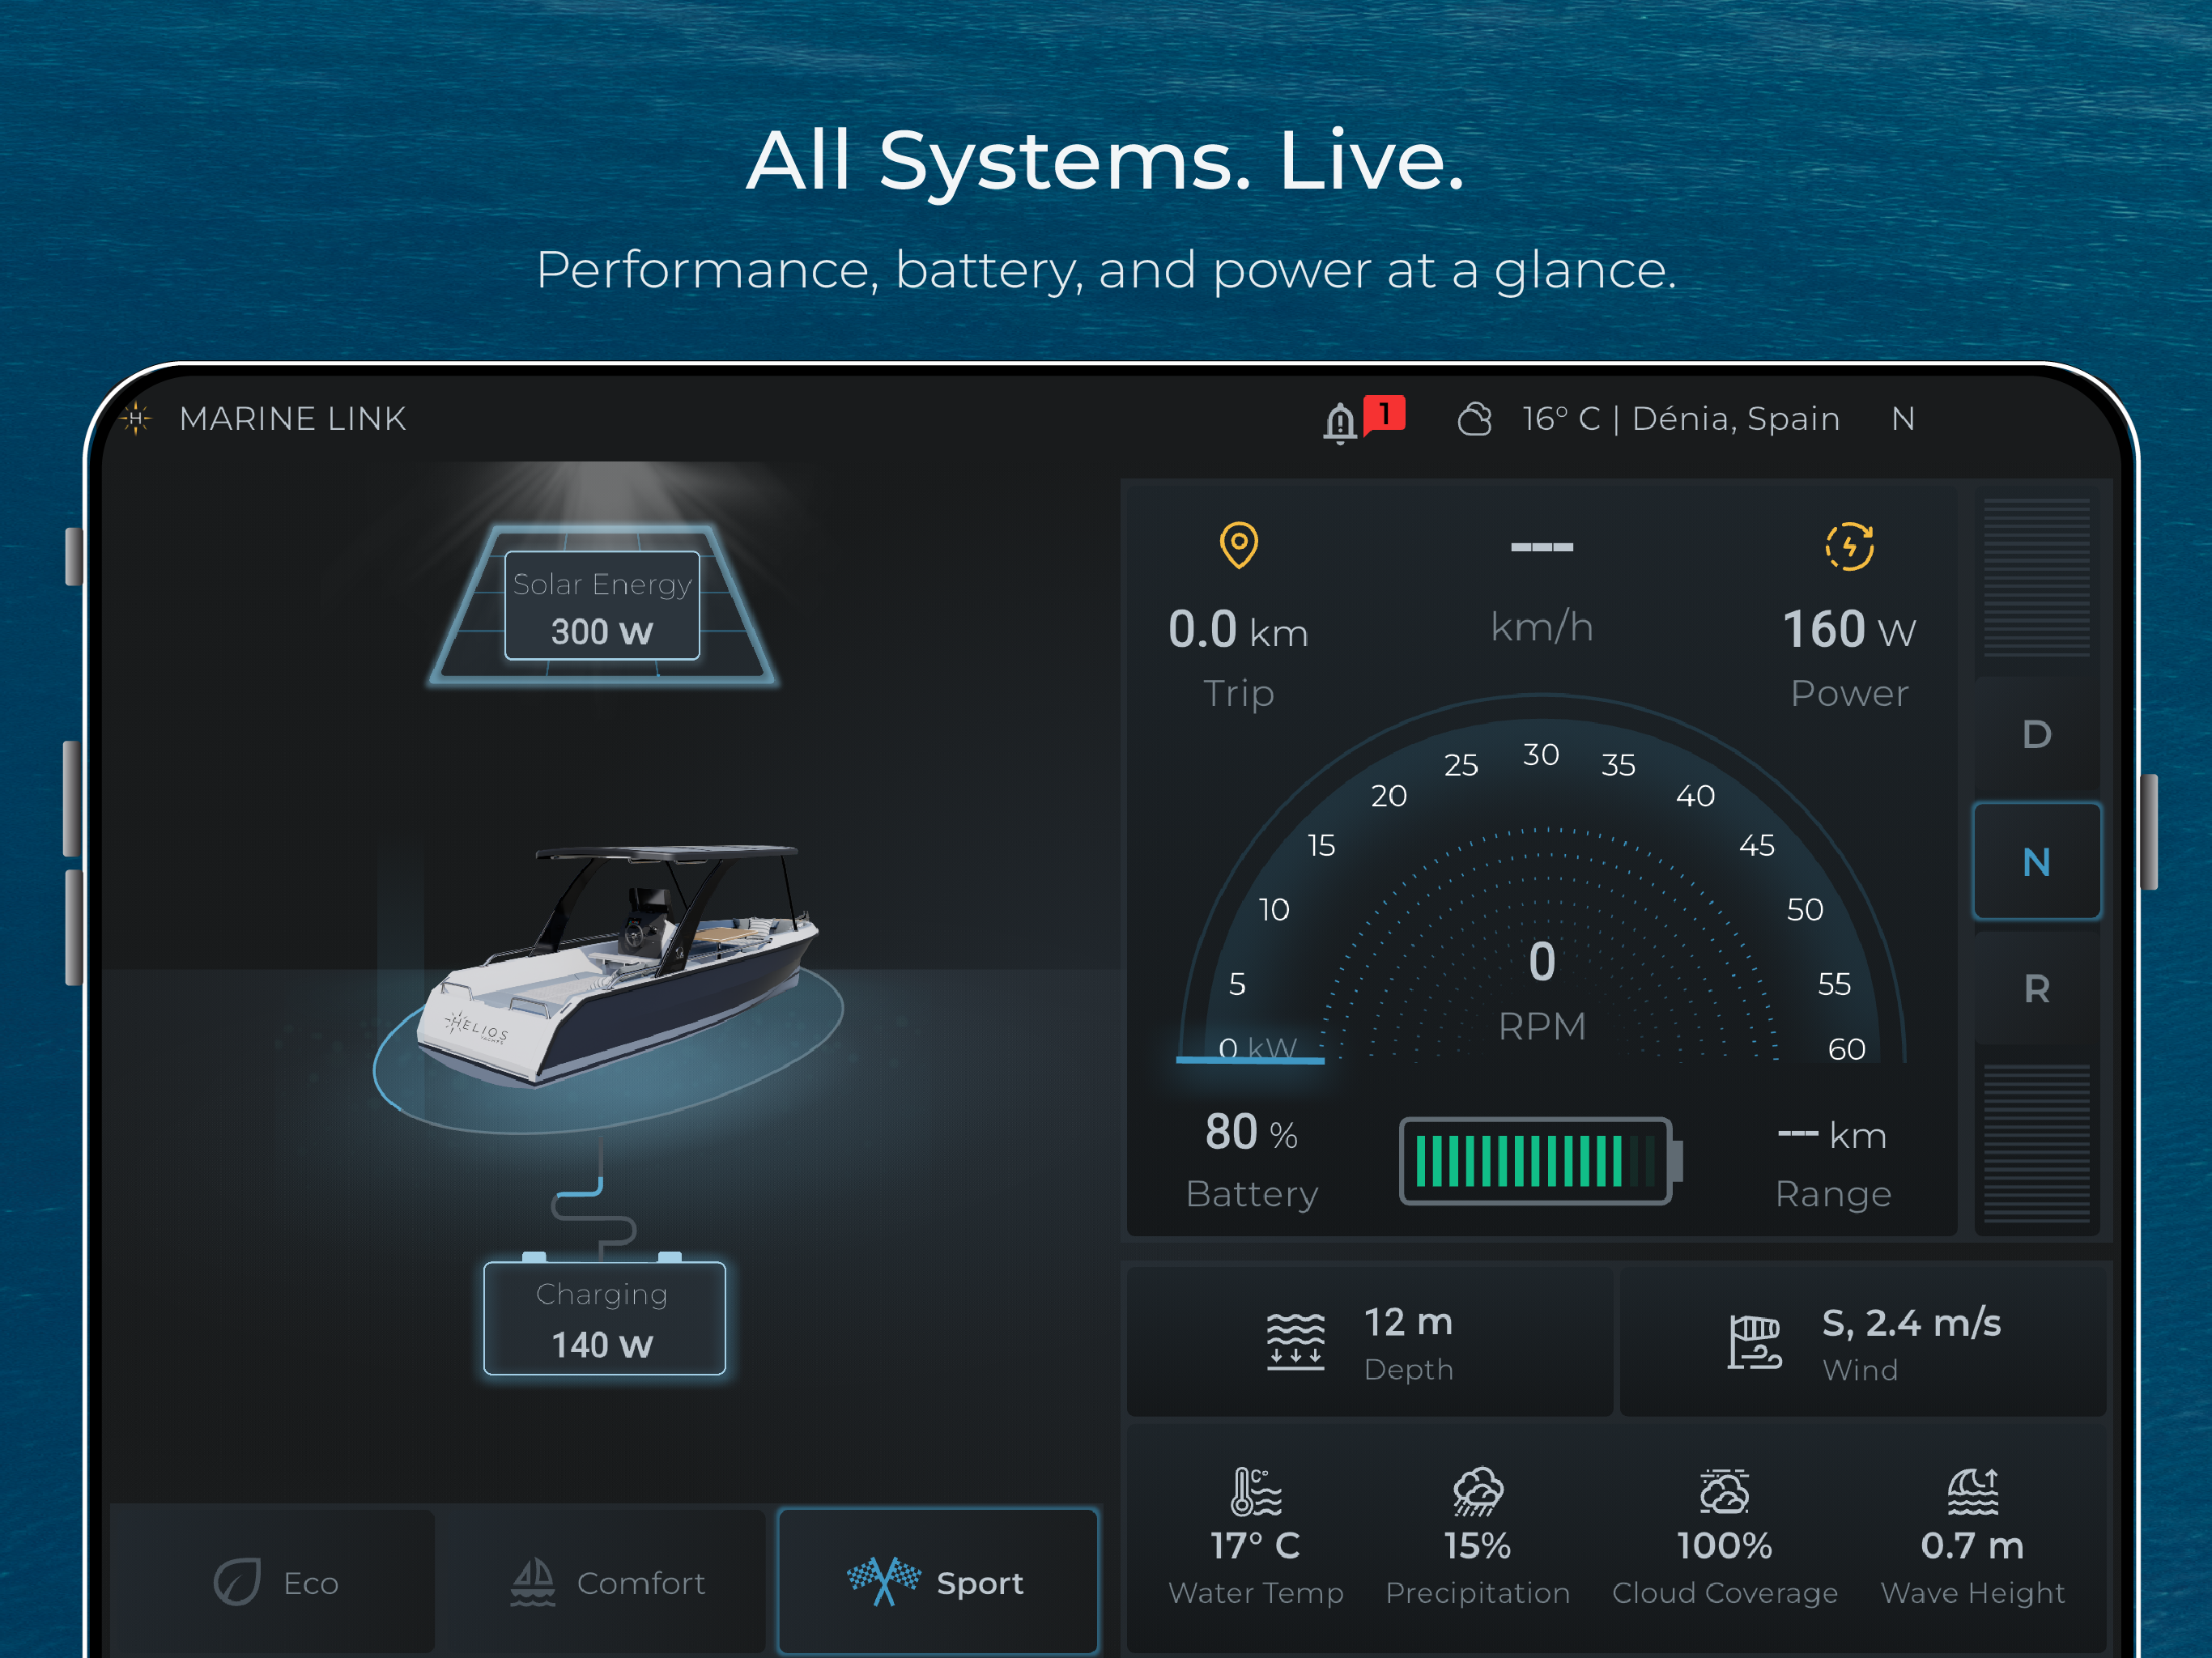Screen dimensions: 2212x1658
Task: Click the Depth water waves icon
Action: click(x=1295, y=1341)
